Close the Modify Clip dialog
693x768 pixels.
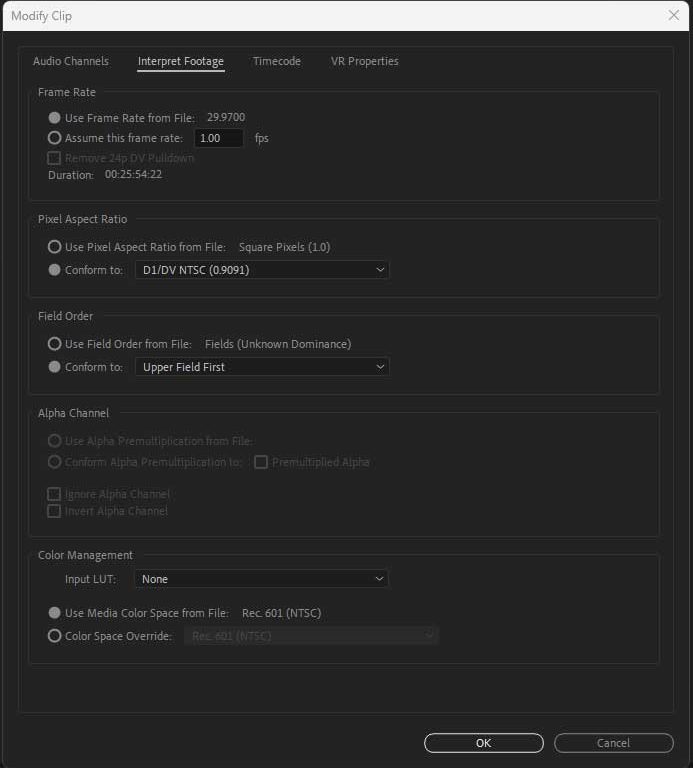coord(673,15)
